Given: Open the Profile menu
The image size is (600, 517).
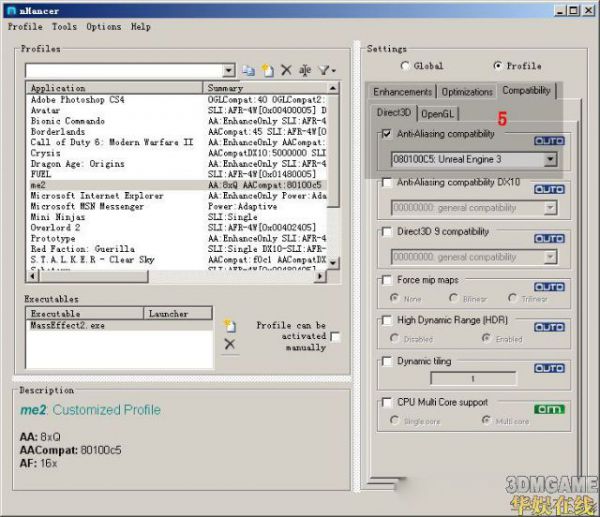Looking at the screenshot, I should coord(25,27).
